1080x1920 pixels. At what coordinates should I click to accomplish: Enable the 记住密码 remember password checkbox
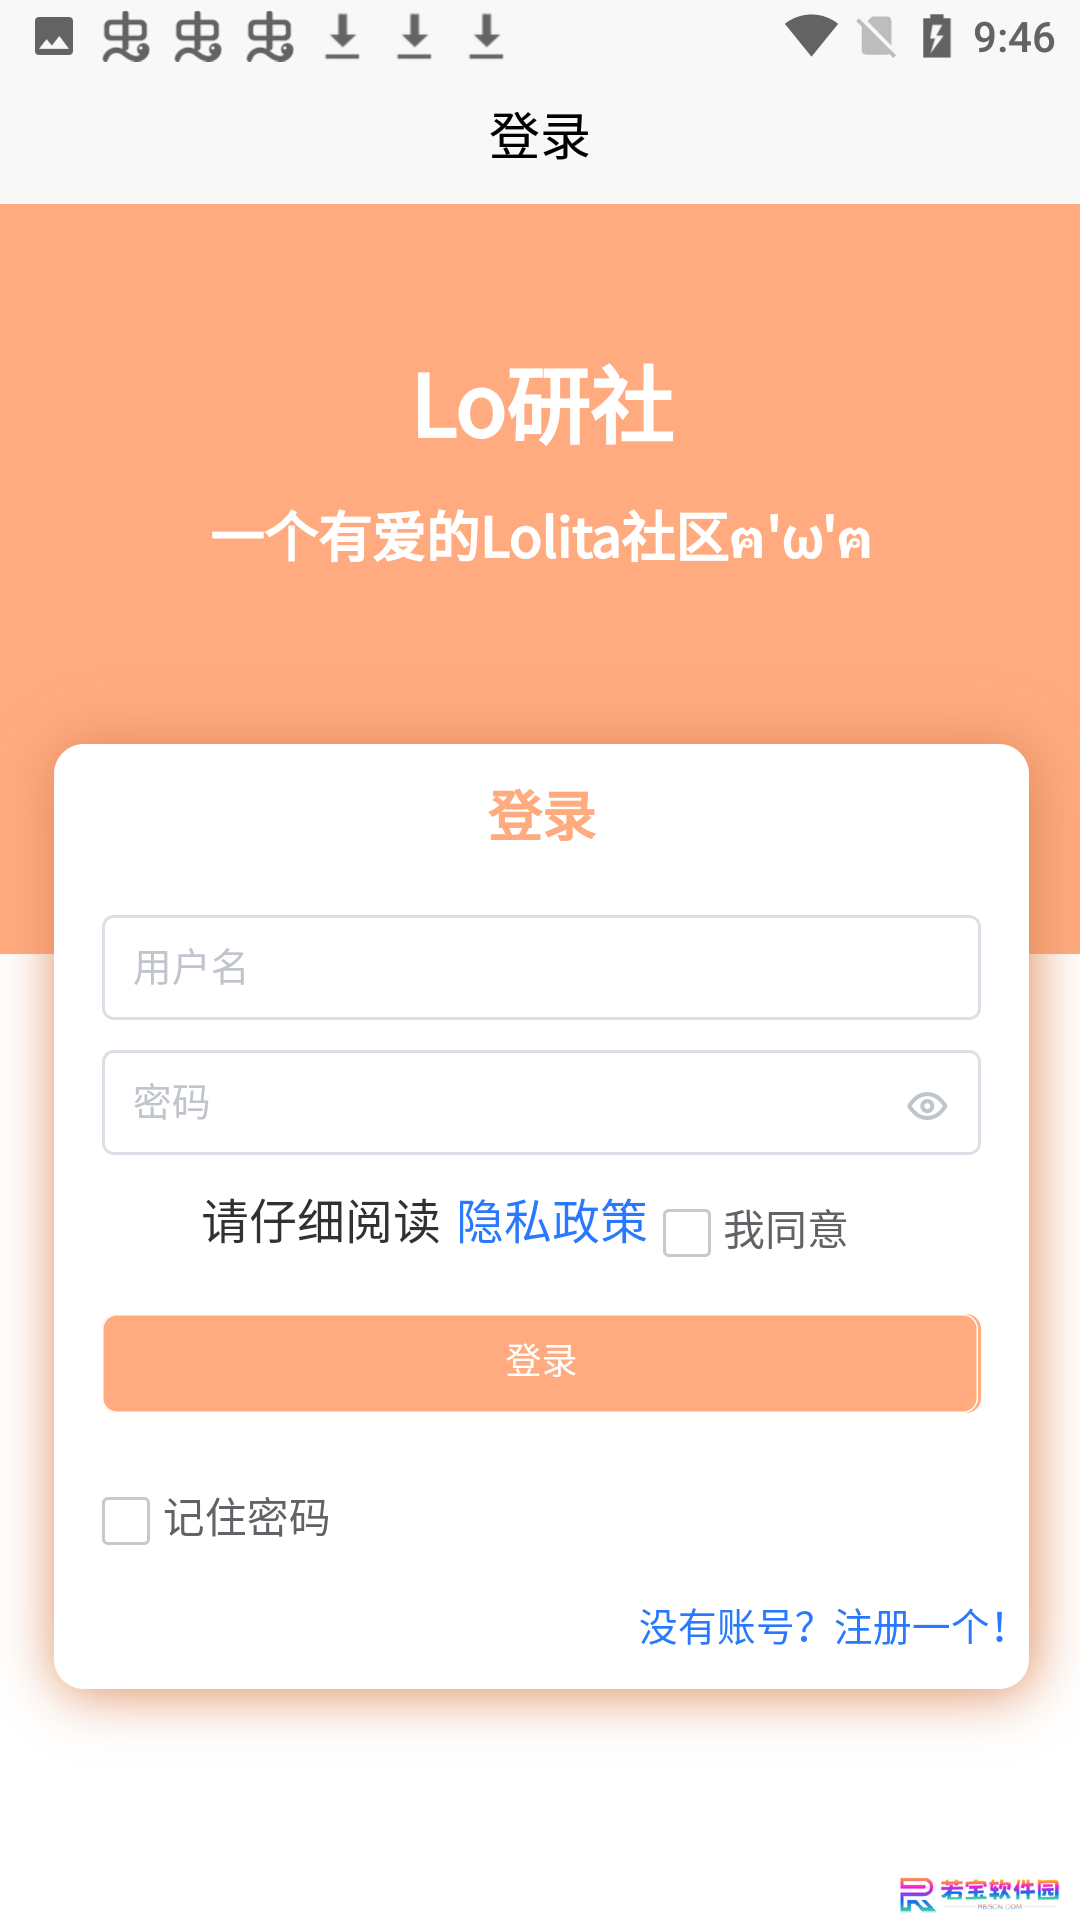[x=126, y=1520]
